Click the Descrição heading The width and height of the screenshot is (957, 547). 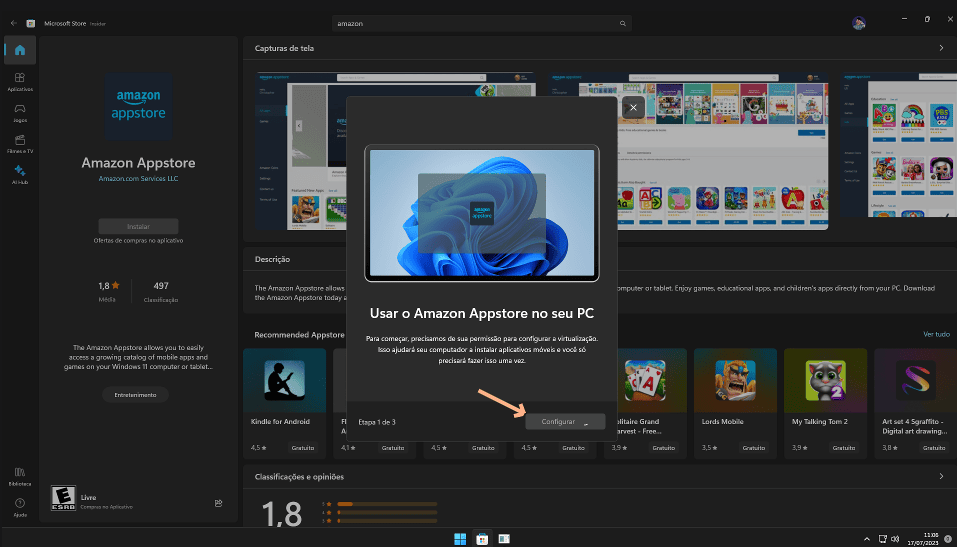click(272, 259)
